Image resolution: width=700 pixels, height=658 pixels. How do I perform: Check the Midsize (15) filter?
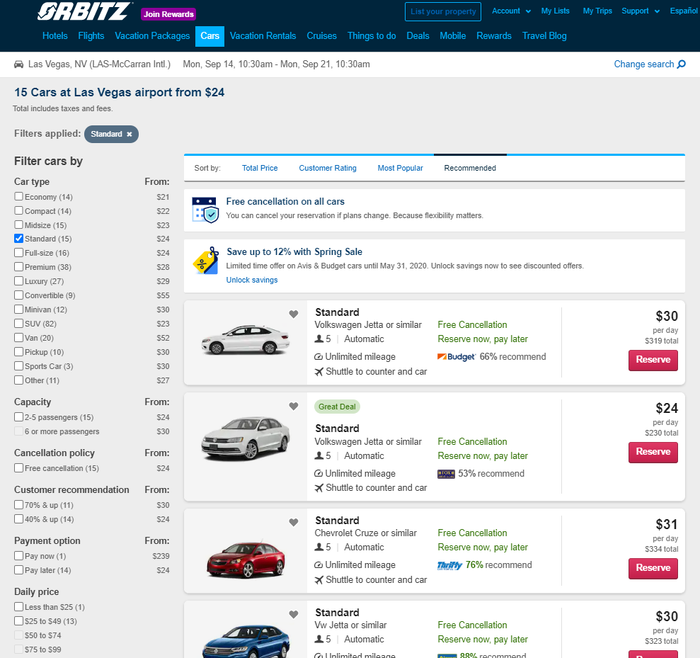[x=19, y=225]
